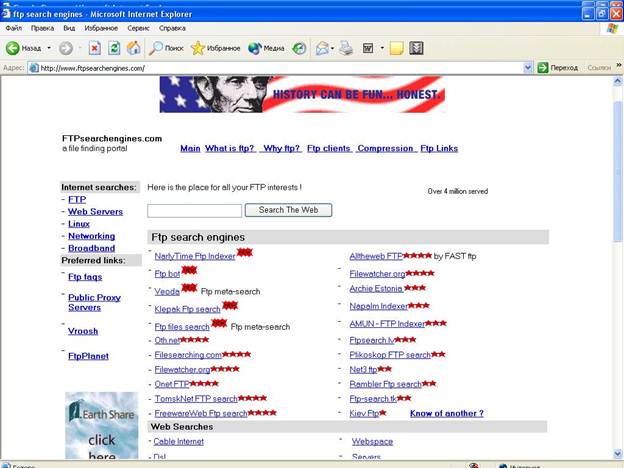Follow the 'What is ftp?' navigation link
Viewport: 624px width, 468px height.
(x=229, y=148)
